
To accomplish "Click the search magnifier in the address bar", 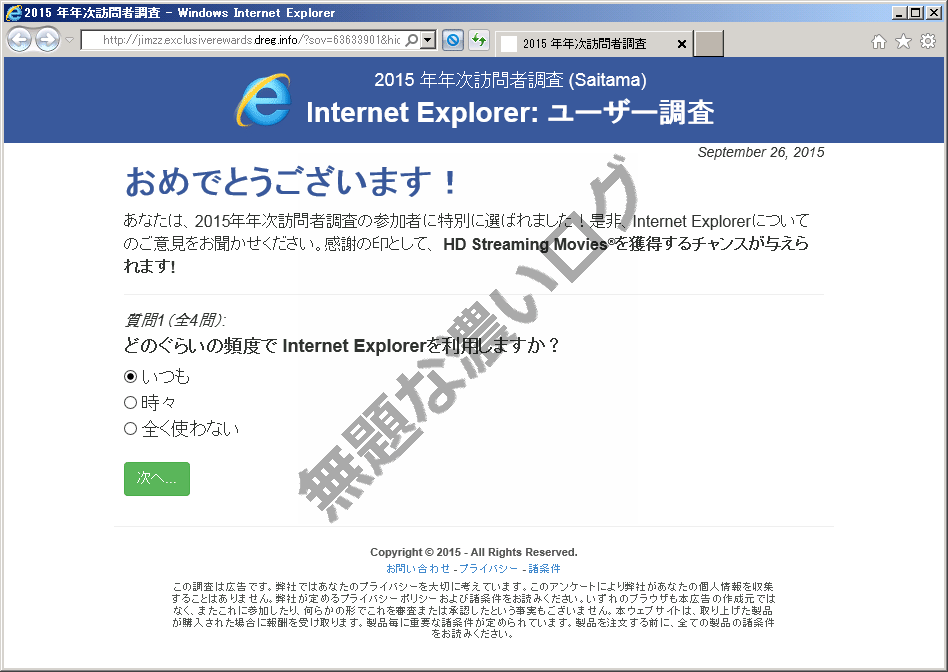I will click(x=410, y=42).
